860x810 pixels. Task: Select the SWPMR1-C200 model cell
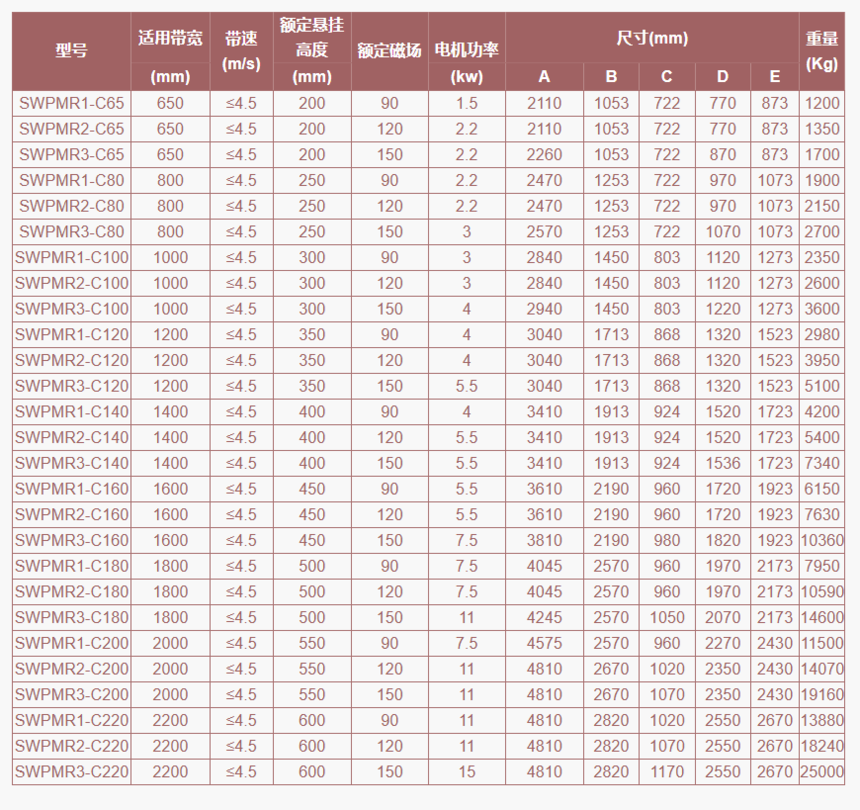point(71,643)
